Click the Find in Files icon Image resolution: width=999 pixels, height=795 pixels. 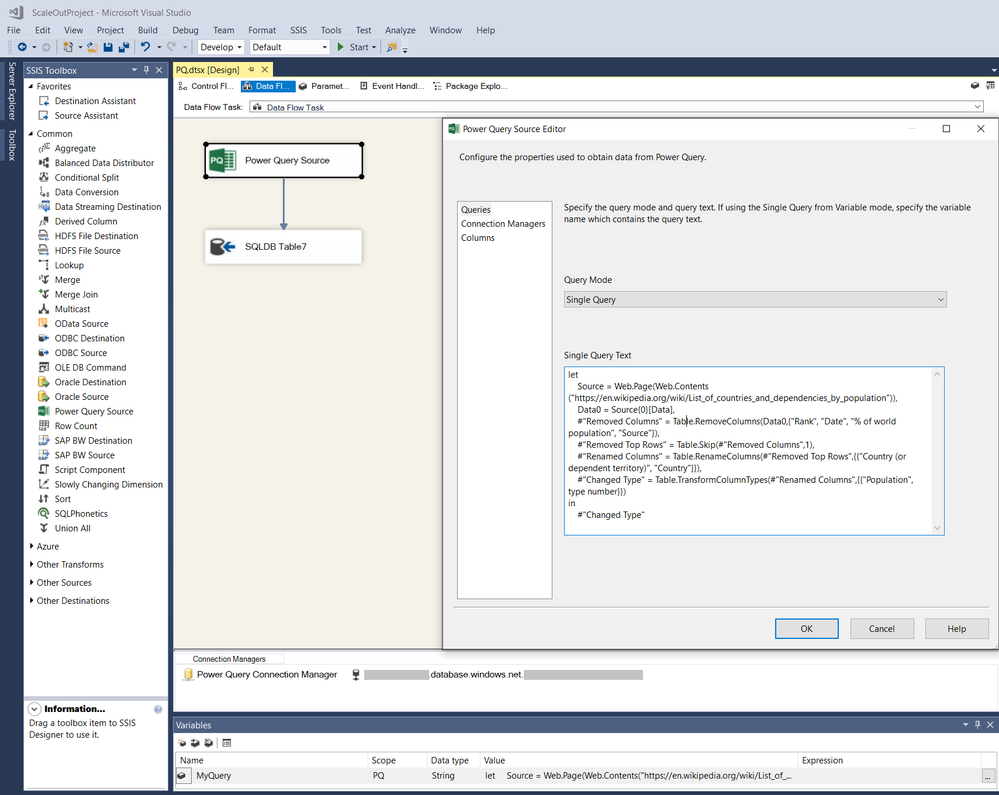point(392,47)
